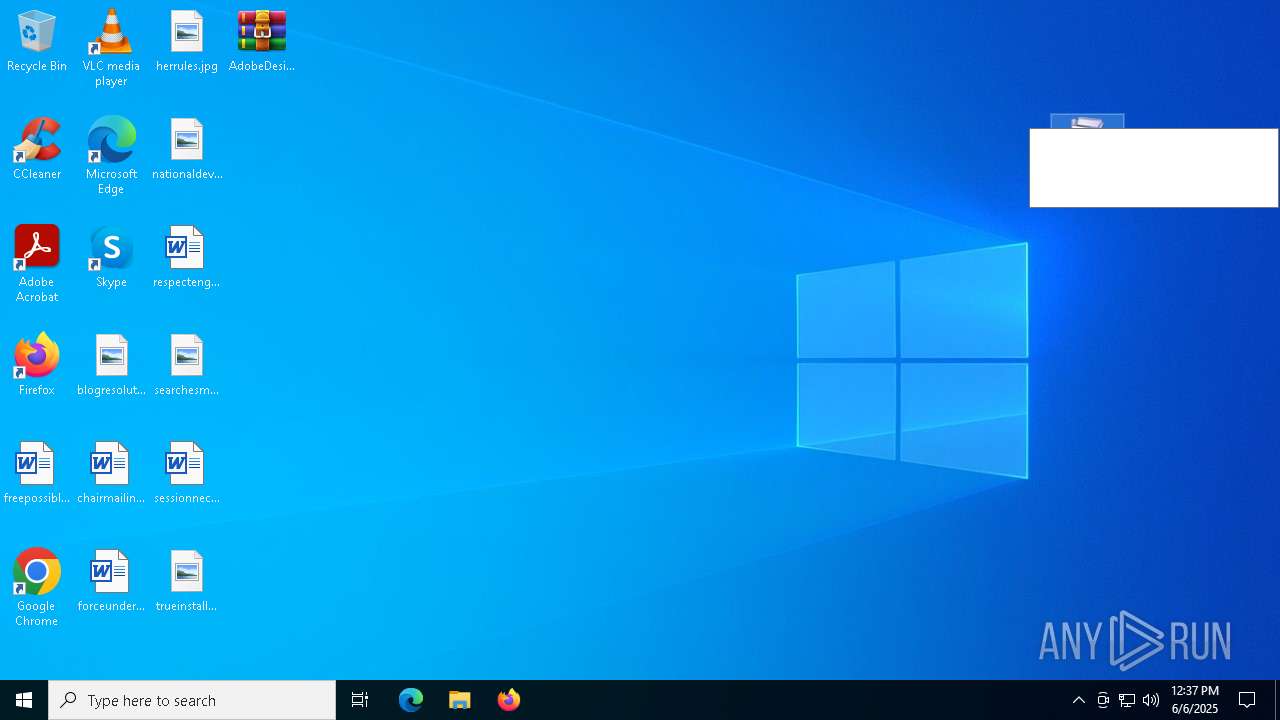Select the searchesm... image file

187,366
